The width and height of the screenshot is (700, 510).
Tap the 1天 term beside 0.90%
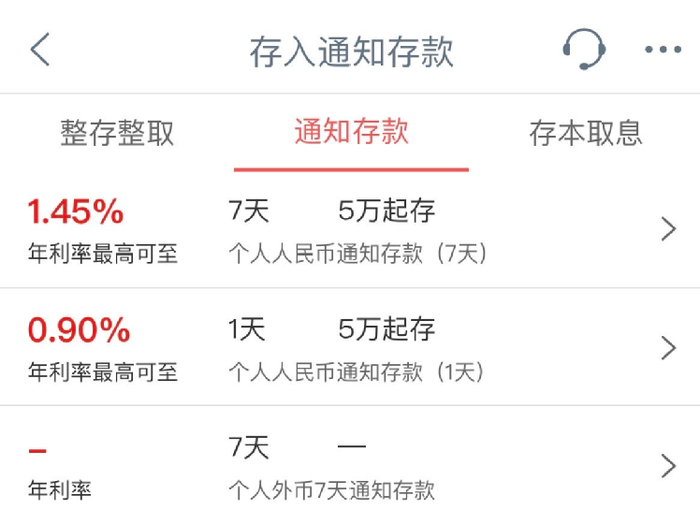[247, 329]
